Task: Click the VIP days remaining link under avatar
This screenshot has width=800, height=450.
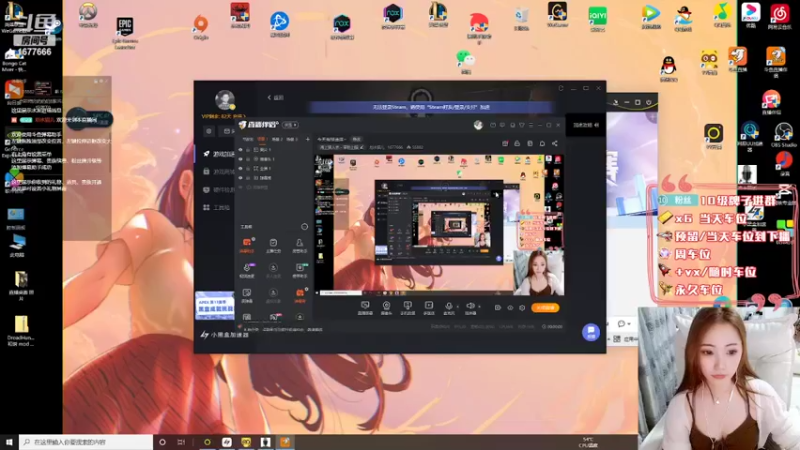Action: [223, 116]
